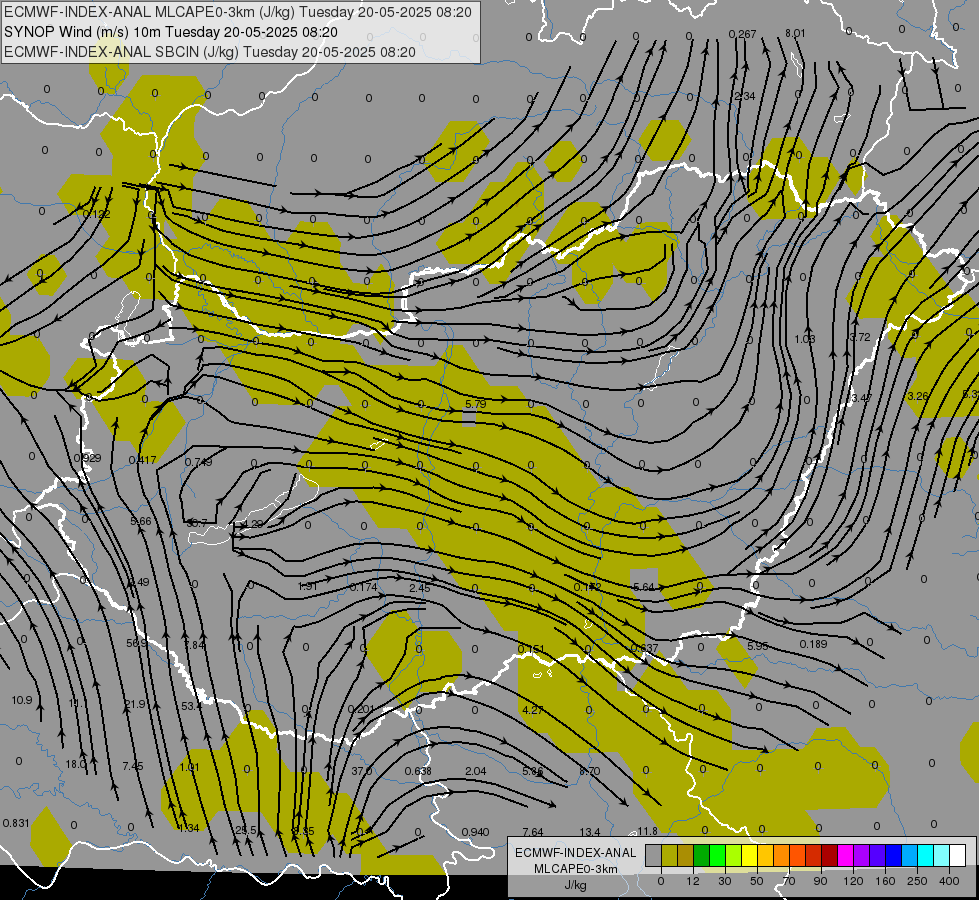Click the 10.9 value on the map
Viewport: 979px width, 900px height.
(22, 700)
